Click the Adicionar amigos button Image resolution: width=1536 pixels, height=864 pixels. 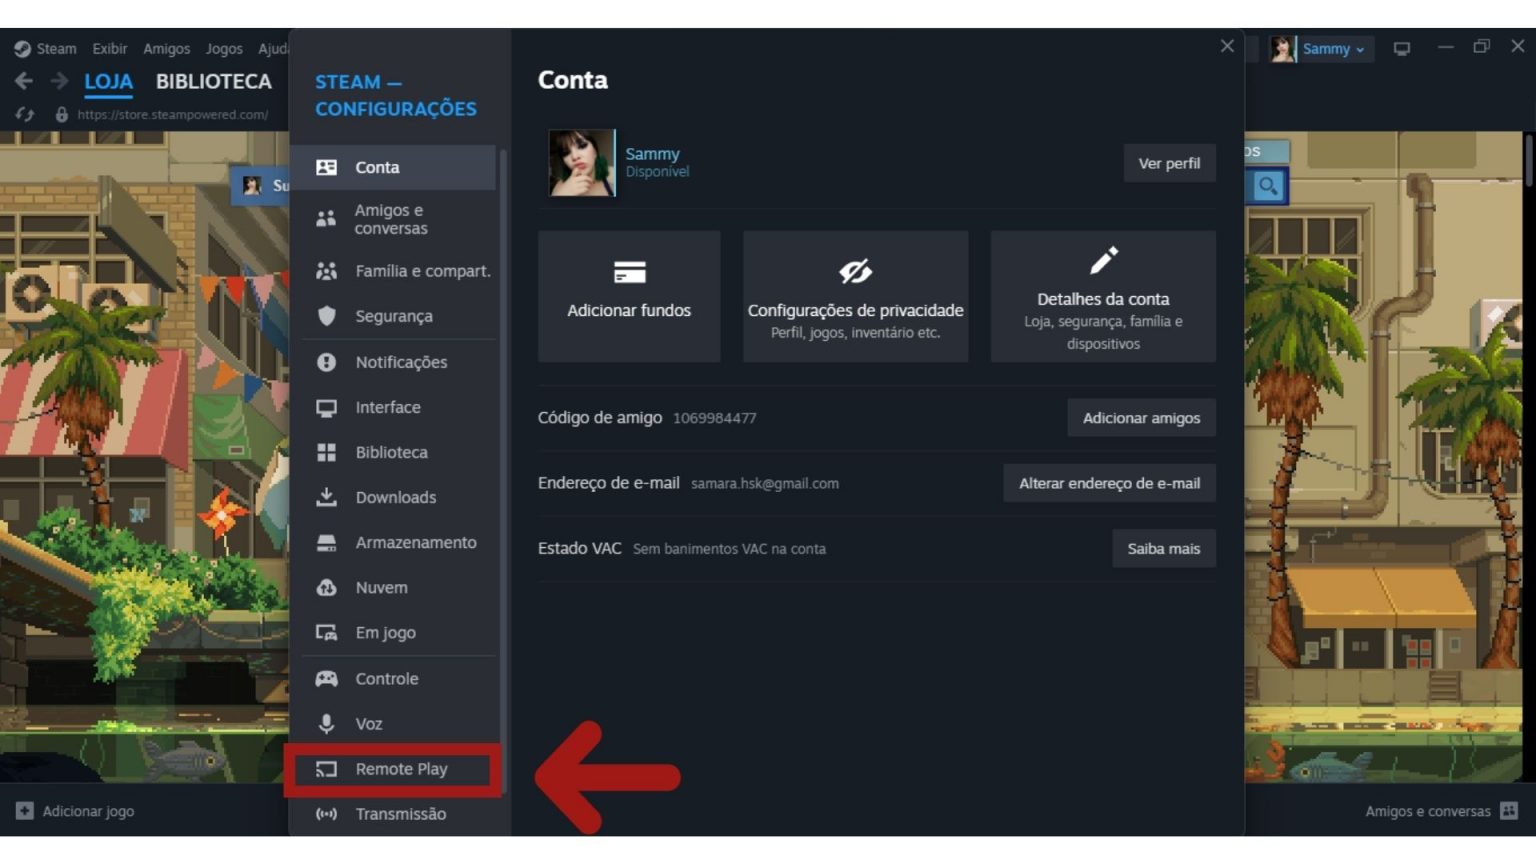(1141, 417)
